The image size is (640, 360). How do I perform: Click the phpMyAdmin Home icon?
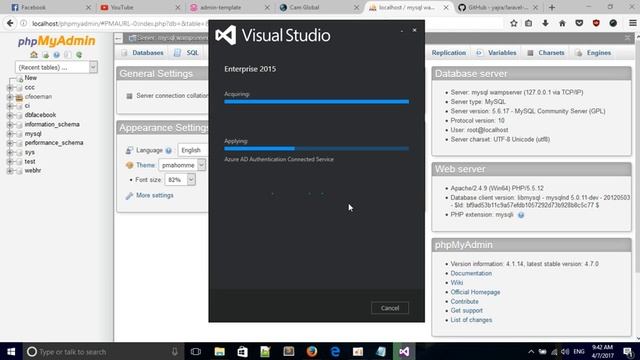(34, 54)
